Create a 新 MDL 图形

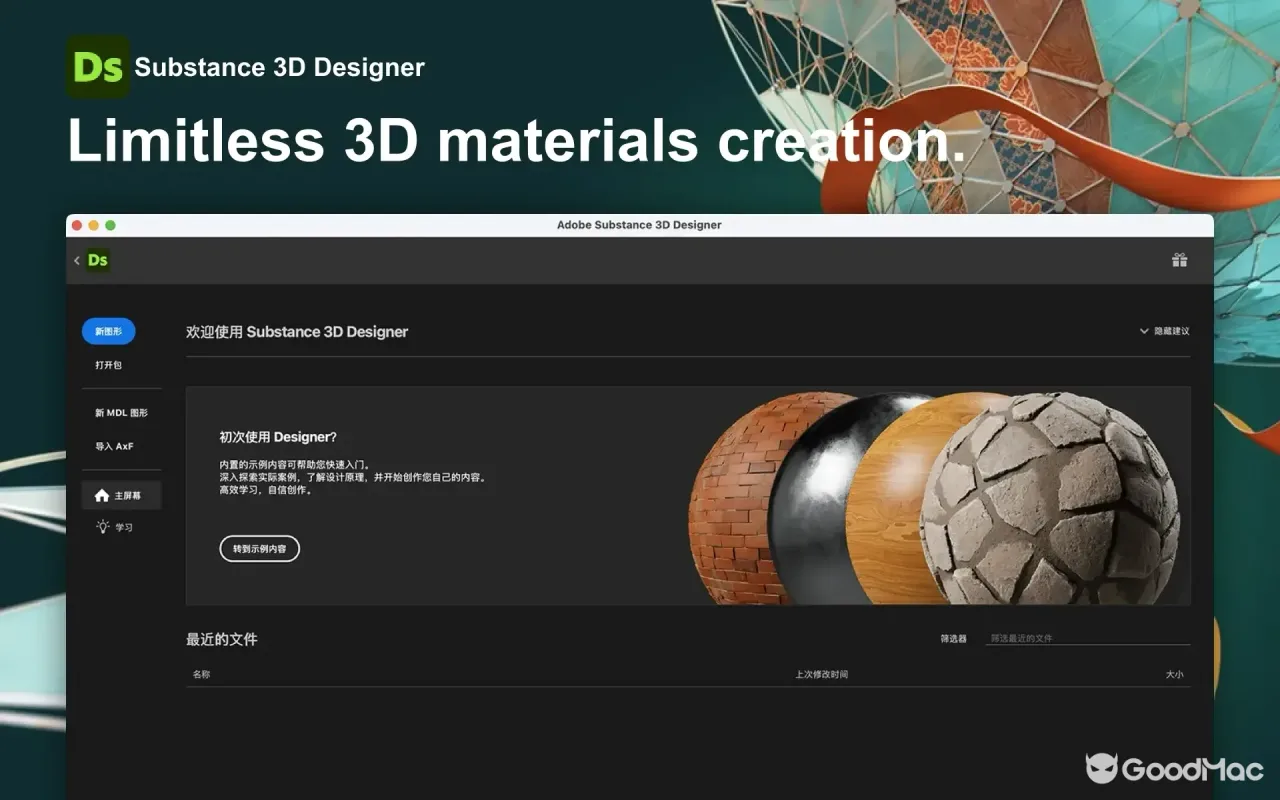[121, 412]
